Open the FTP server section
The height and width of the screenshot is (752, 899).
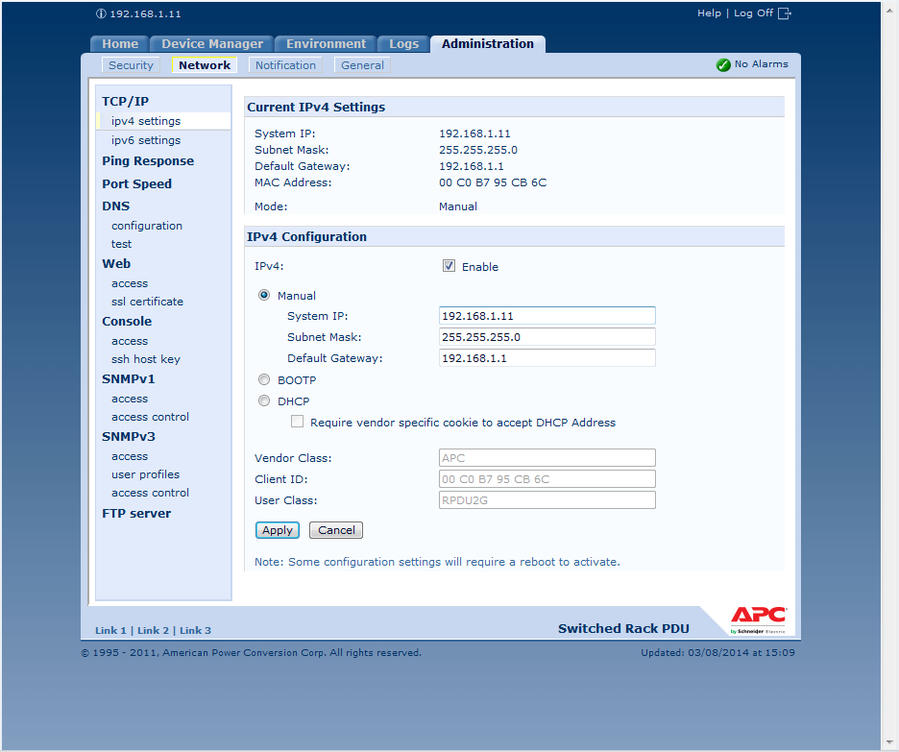coord(136,513)
